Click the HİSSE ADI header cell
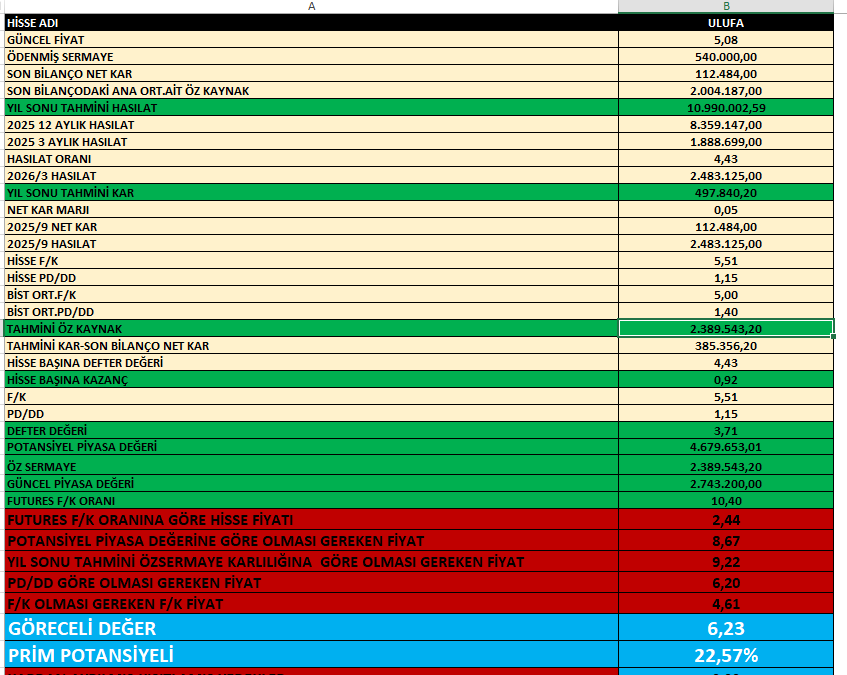 [311, 23]
